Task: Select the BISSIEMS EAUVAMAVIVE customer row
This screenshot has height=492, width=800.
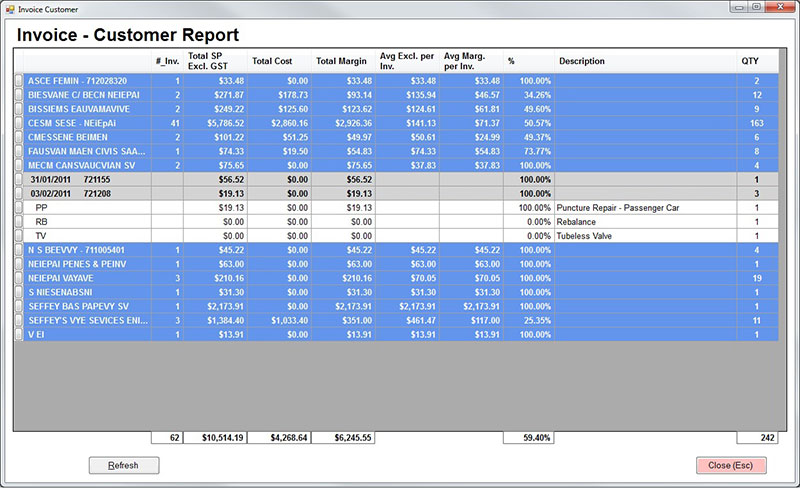Action: pyautogui.click(x=396, y=109)
